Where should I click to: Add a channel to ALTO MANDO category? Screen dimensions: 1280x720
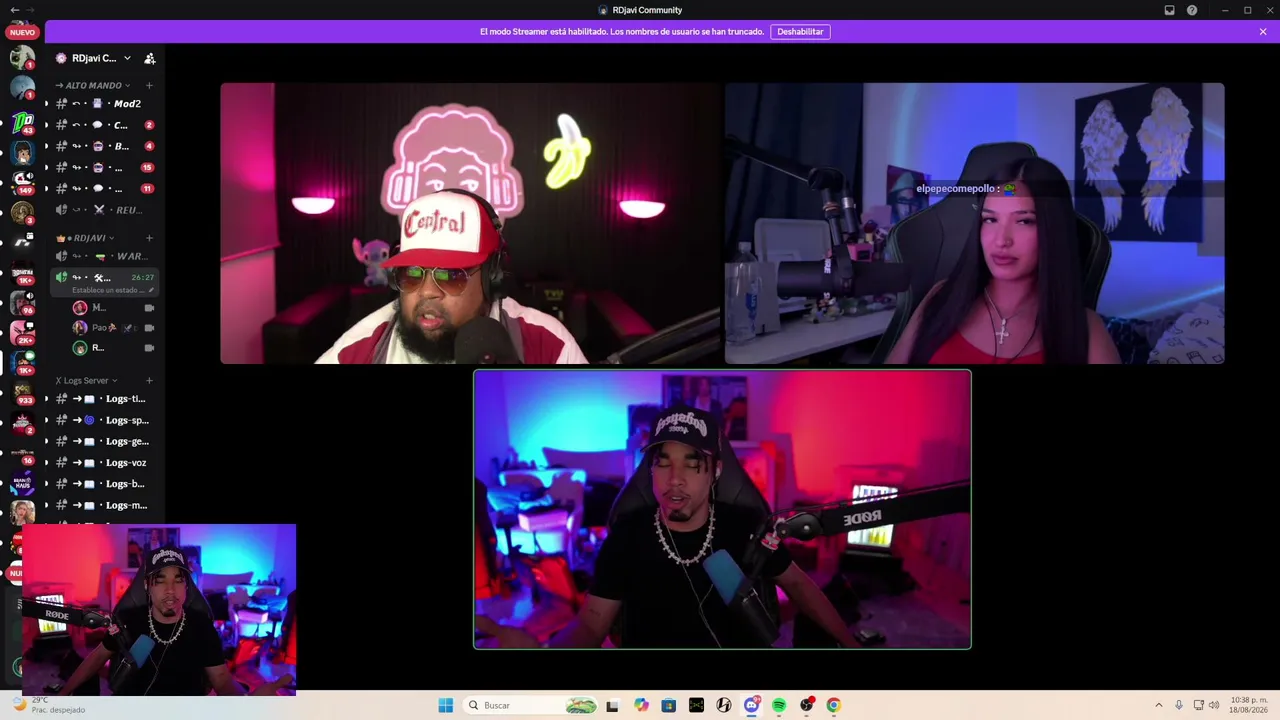[149, 85]
